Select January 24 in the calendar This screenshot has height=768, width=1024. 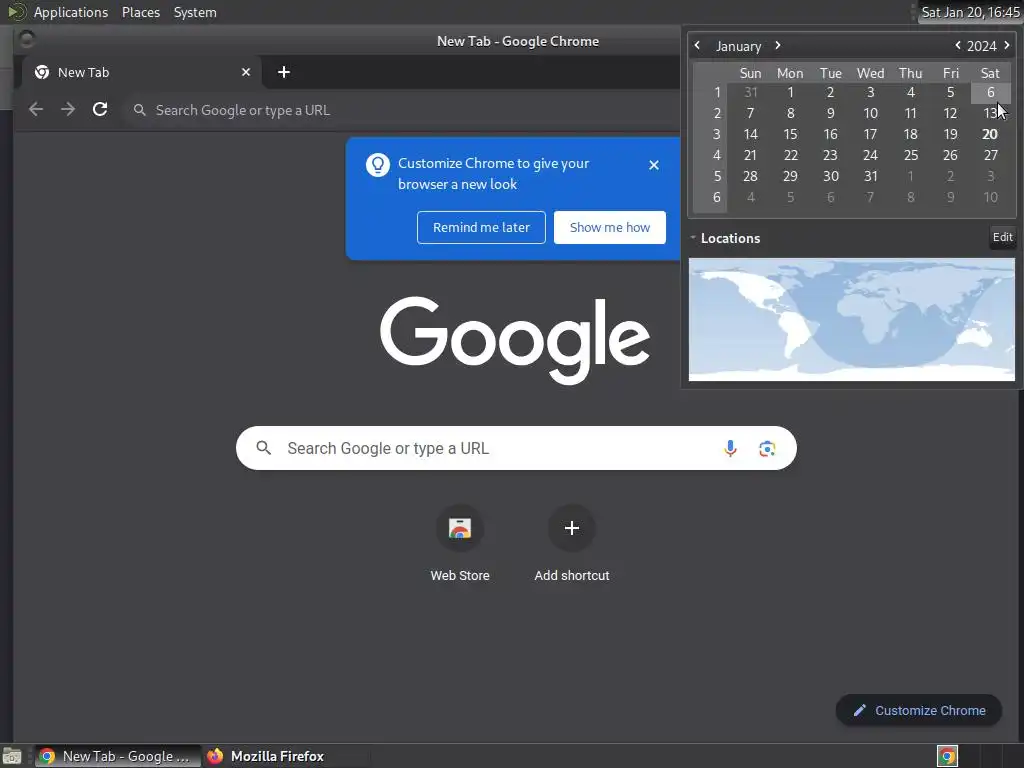pyautogui.click(x=871, y=155)
